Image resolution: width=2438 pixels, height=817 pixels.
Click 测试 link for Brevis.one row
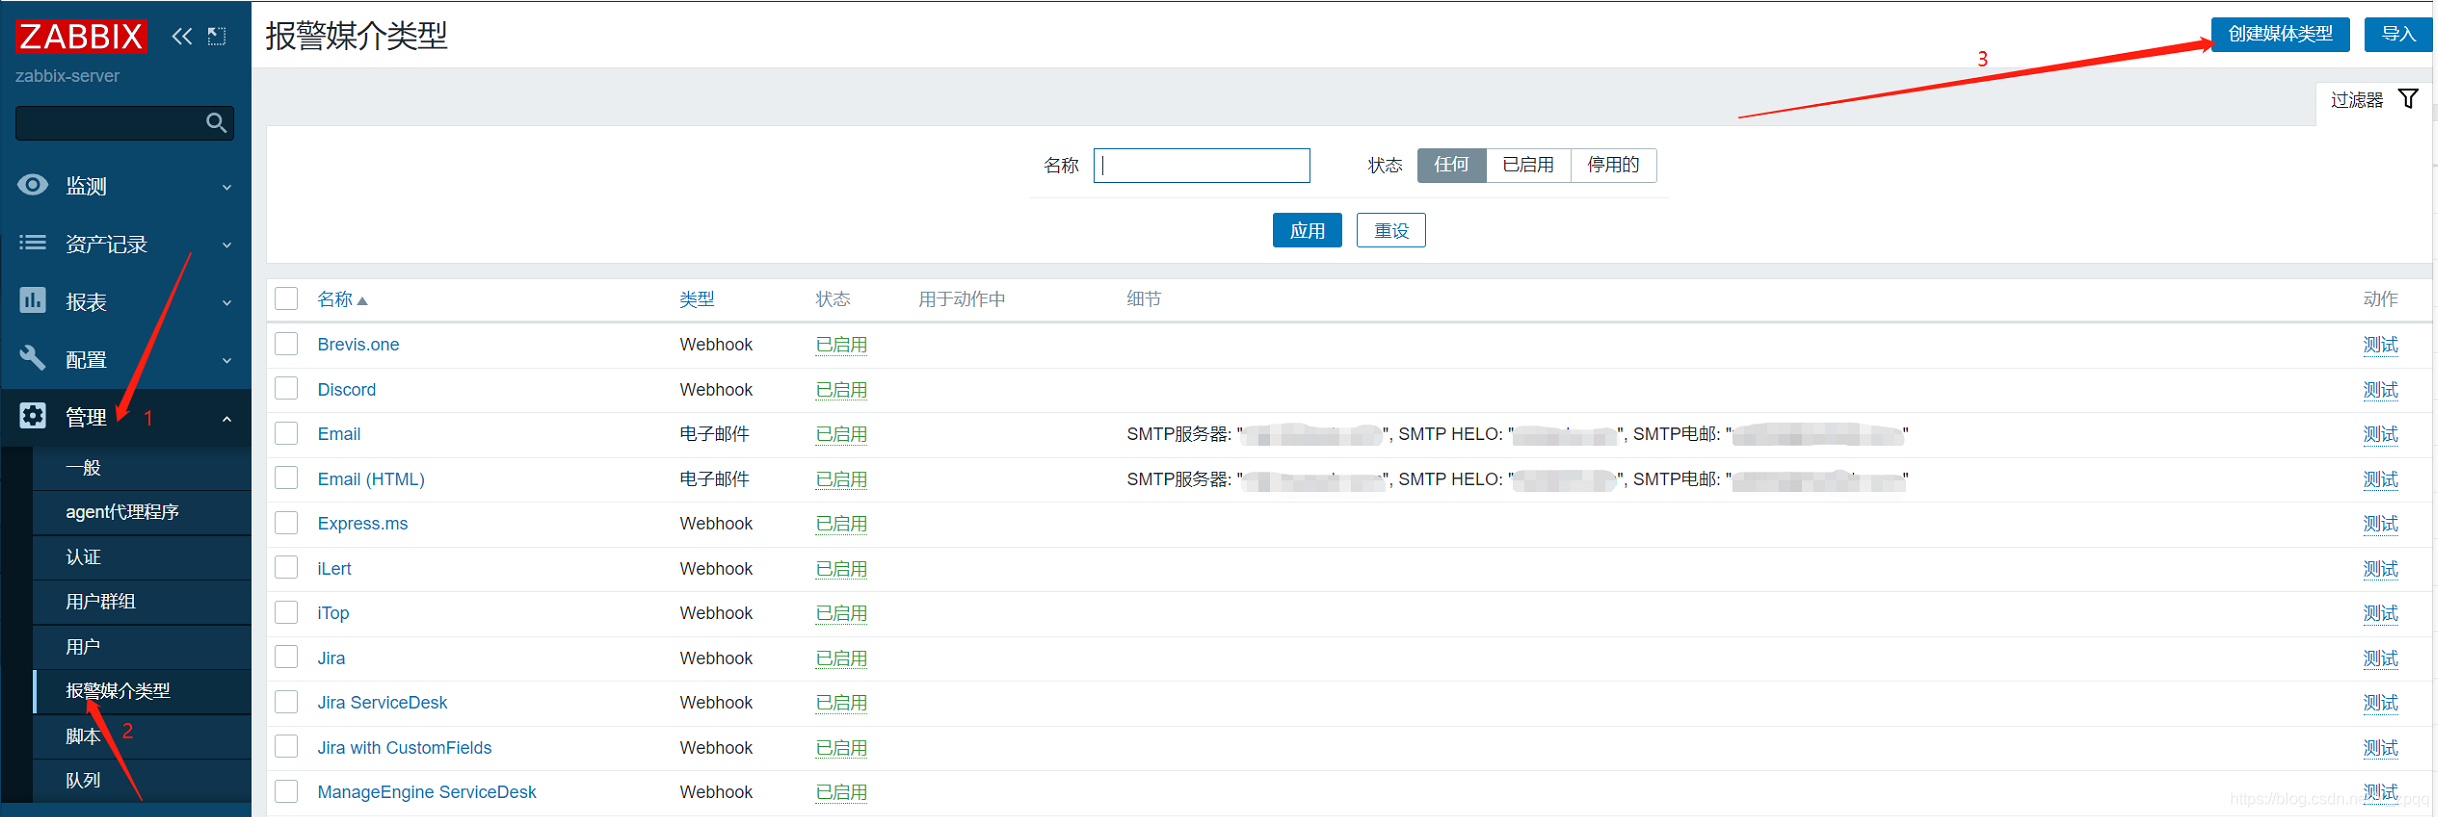coord(2380,345)
